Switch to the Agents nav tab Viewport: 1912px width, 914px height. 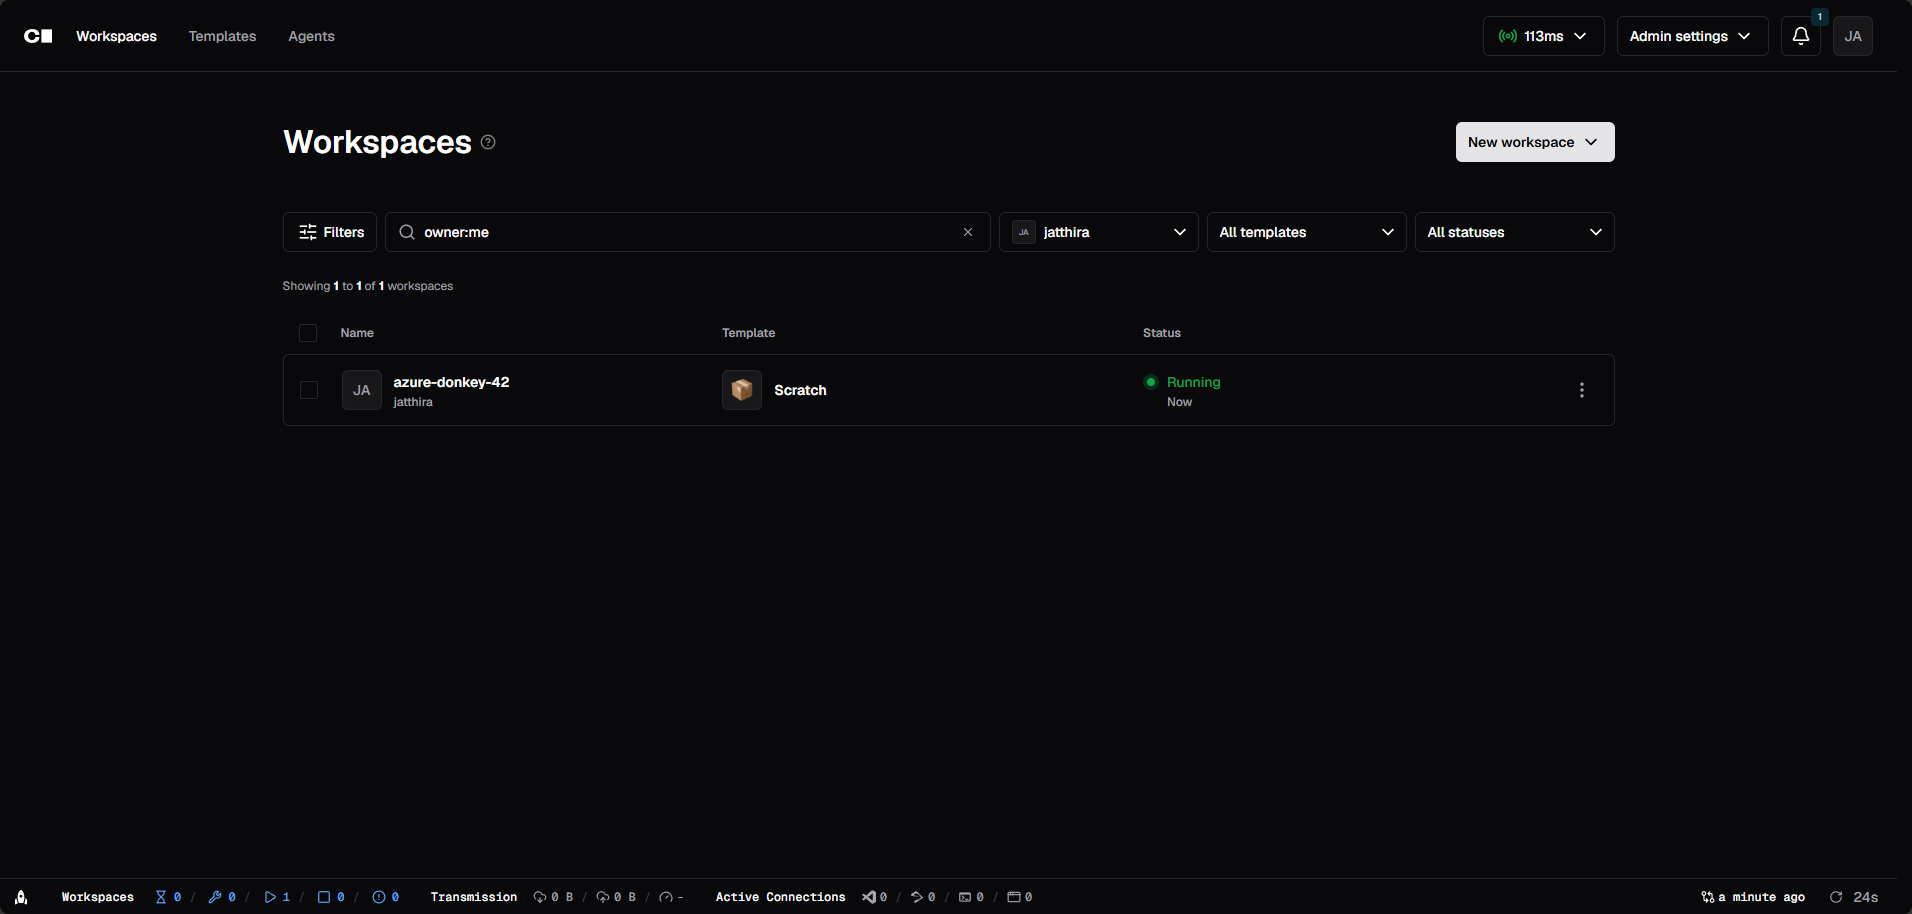311,36
